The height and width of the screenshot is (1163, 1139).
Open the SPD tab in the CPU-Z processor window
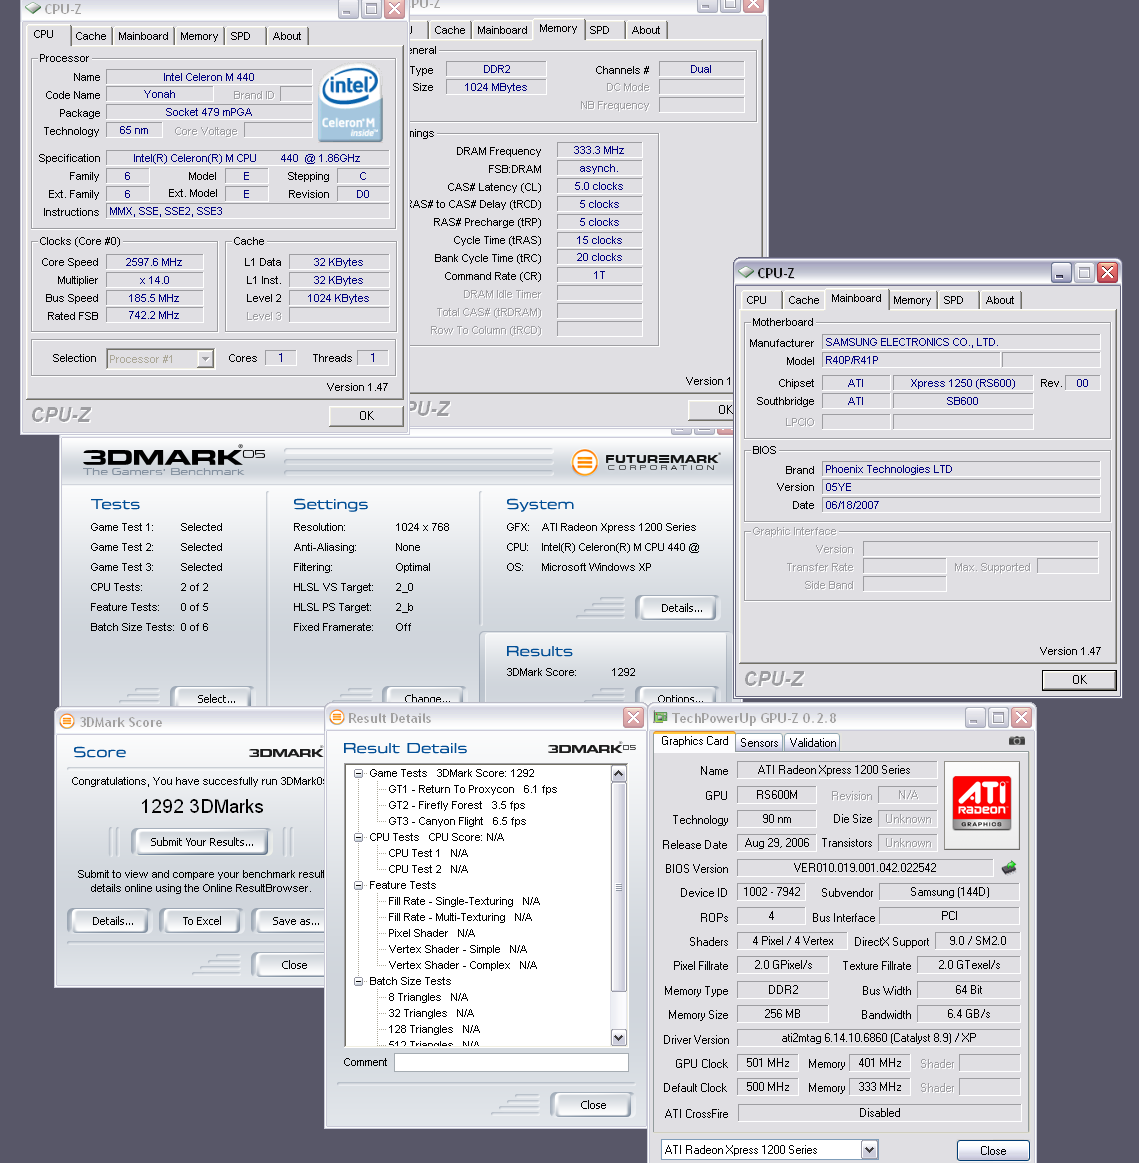[x=240, y=36]
